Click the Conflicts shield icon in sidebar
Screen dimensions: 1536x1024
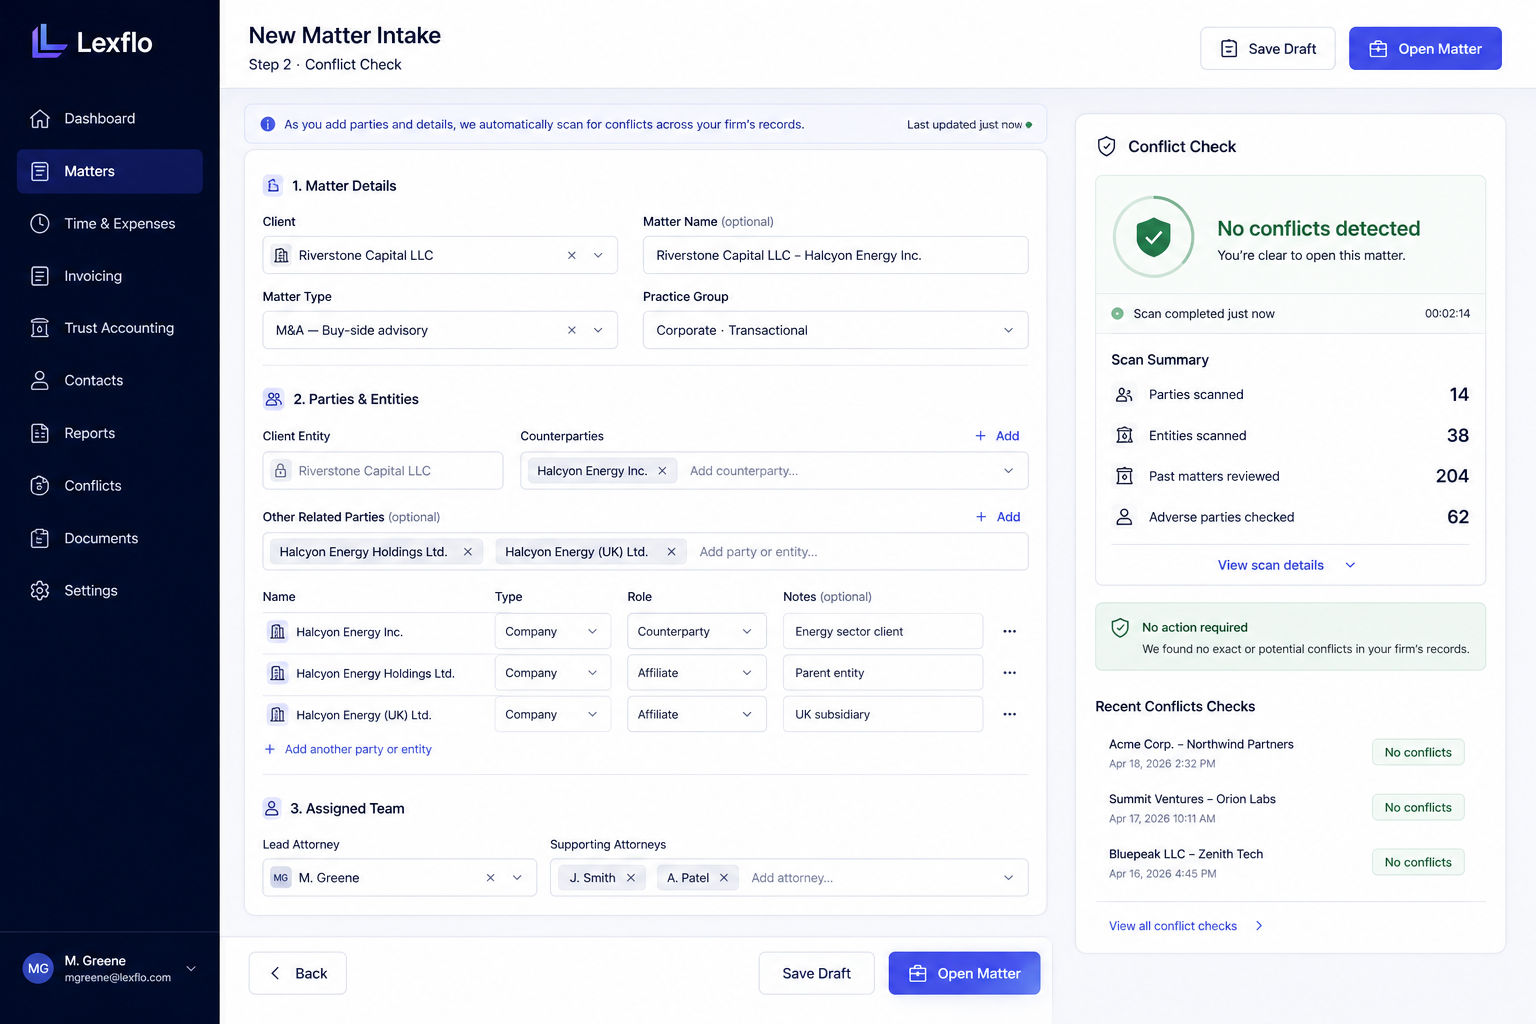pyautogui.click(x=40, y=485)
